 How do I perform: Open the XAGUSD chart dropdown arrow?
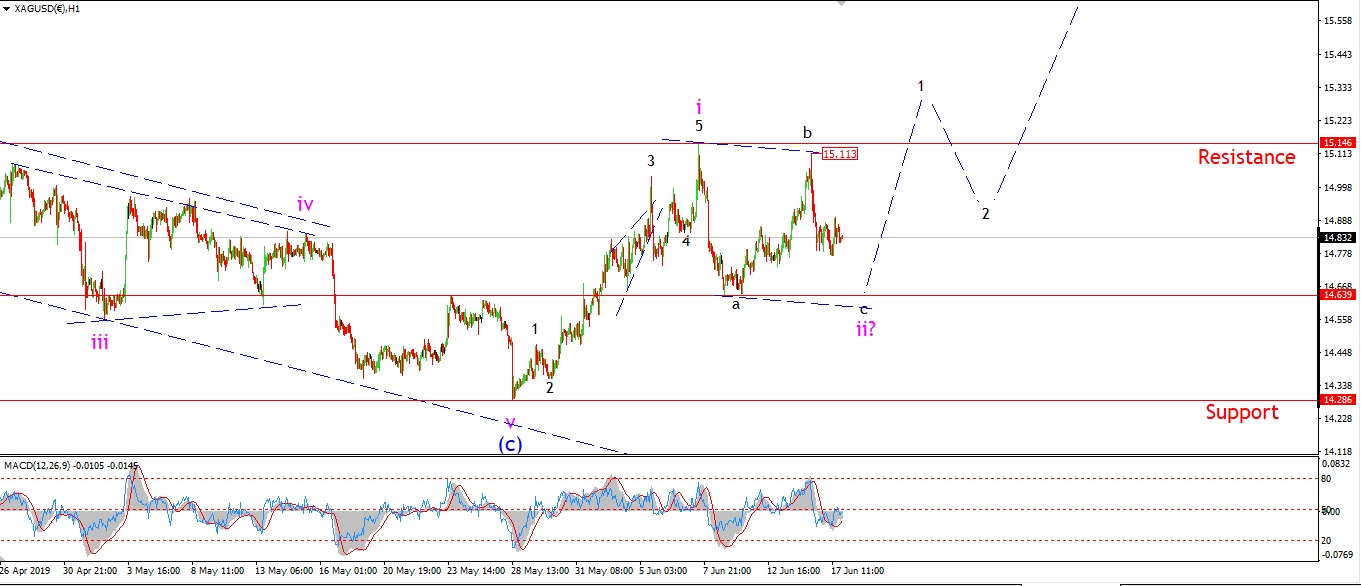[7, 7]
